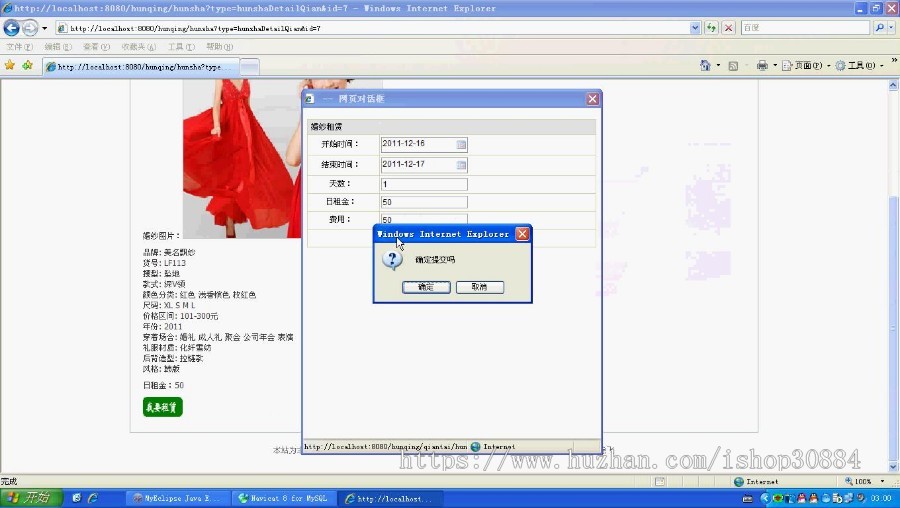The height and width of the screenshot is (508, 900).
Task: Click 确定 in the confirm dialog
Action: point(426,287)
